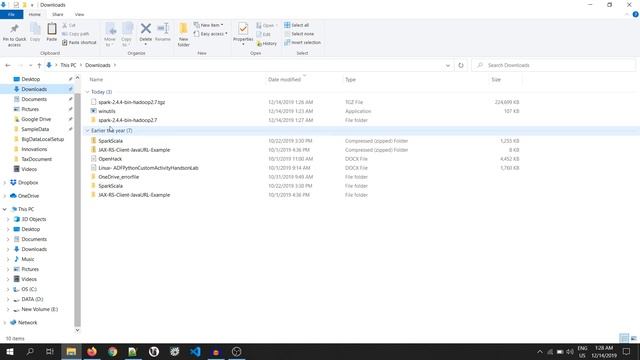
Task: Click Pin to Quick access icon
Action: click(14, 29)
